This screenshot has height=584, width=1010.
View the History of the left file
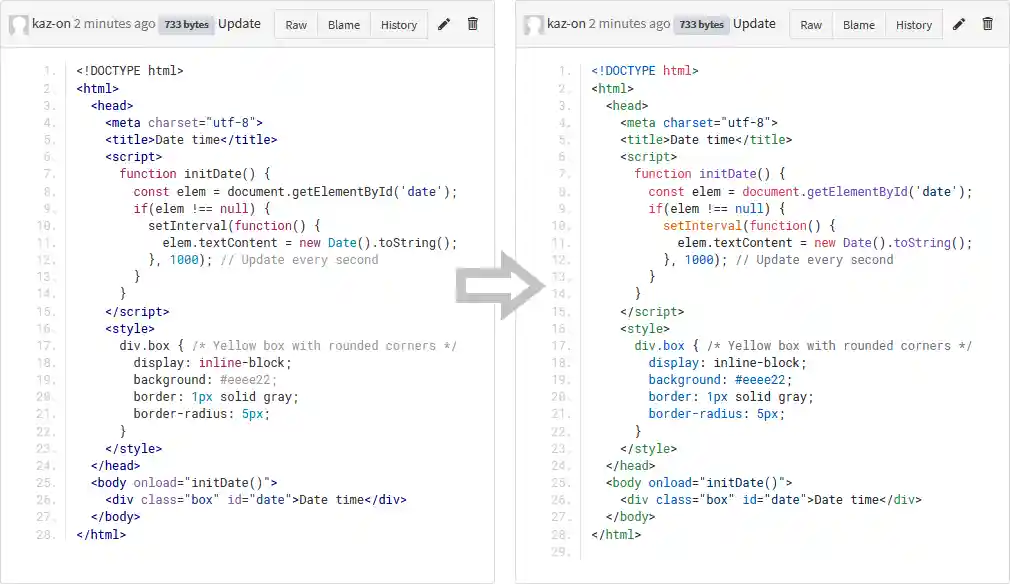tap(398, 24)
